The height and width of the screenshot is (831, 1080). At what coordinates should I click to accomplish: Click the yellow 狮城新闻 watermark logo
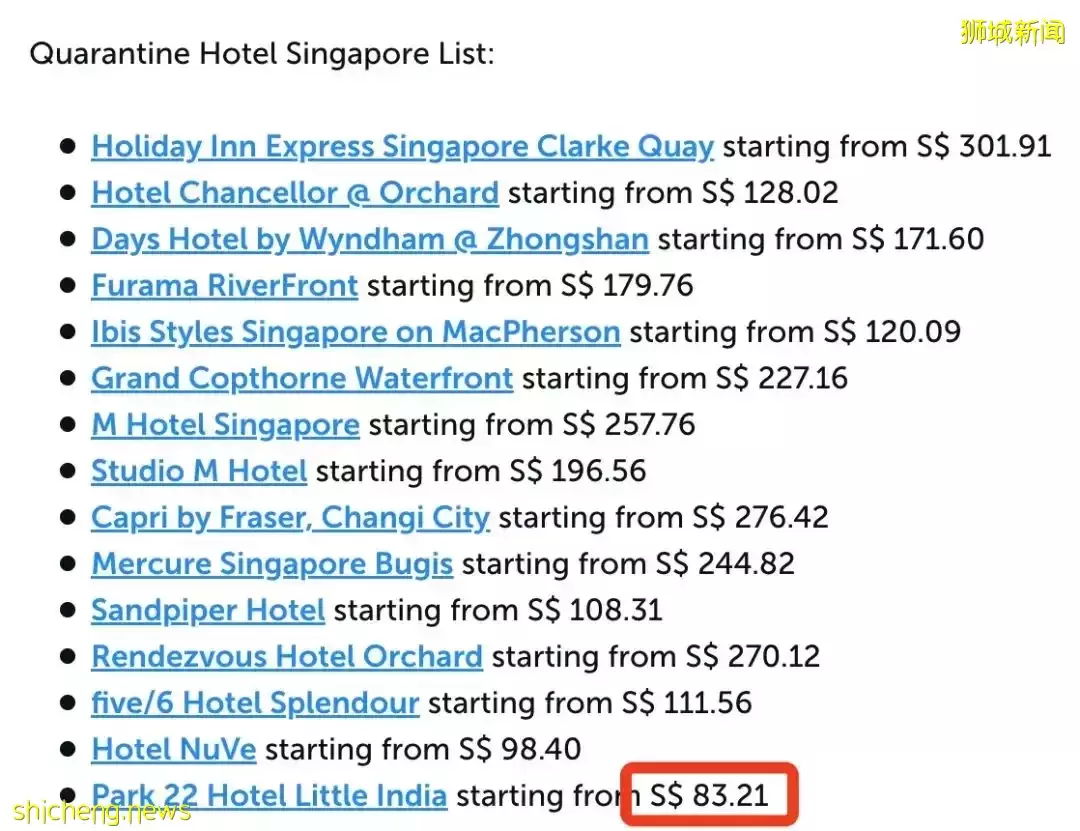pyautogui.click(x=1012, y=32)
